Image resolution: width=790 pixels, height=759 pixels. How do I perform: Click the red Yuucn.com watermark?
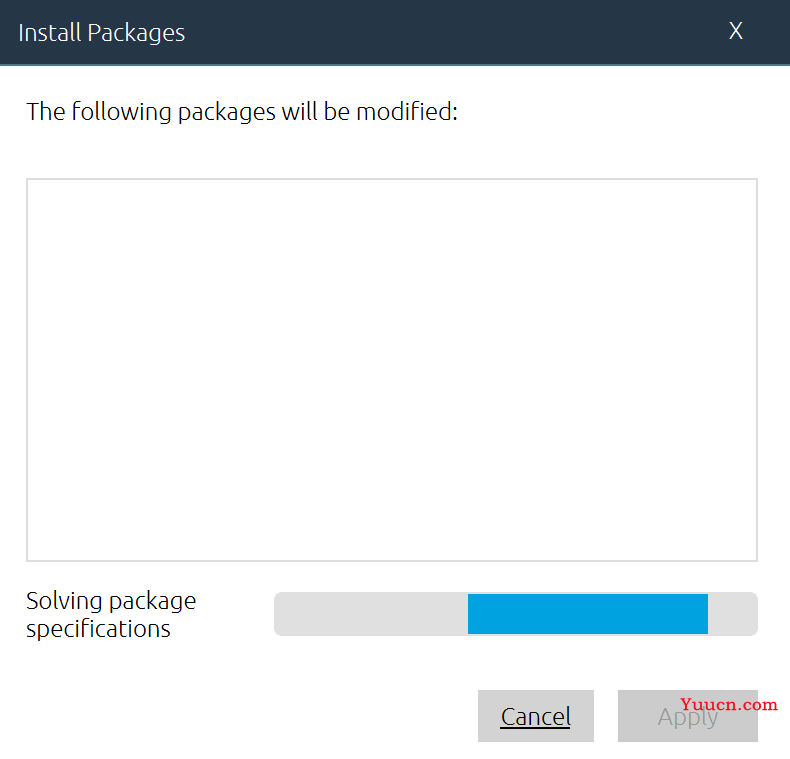point(729,704)
